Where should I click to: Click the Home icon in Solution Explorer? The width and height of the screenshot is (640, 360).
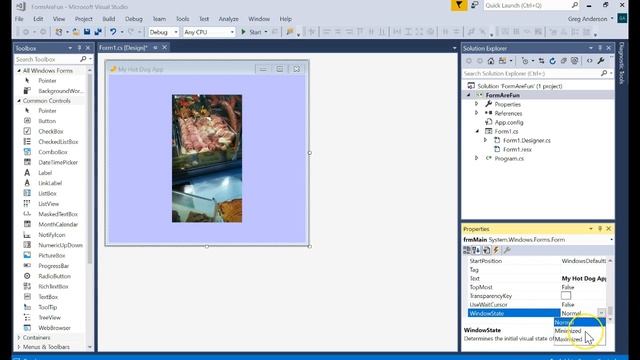[491, 61]
